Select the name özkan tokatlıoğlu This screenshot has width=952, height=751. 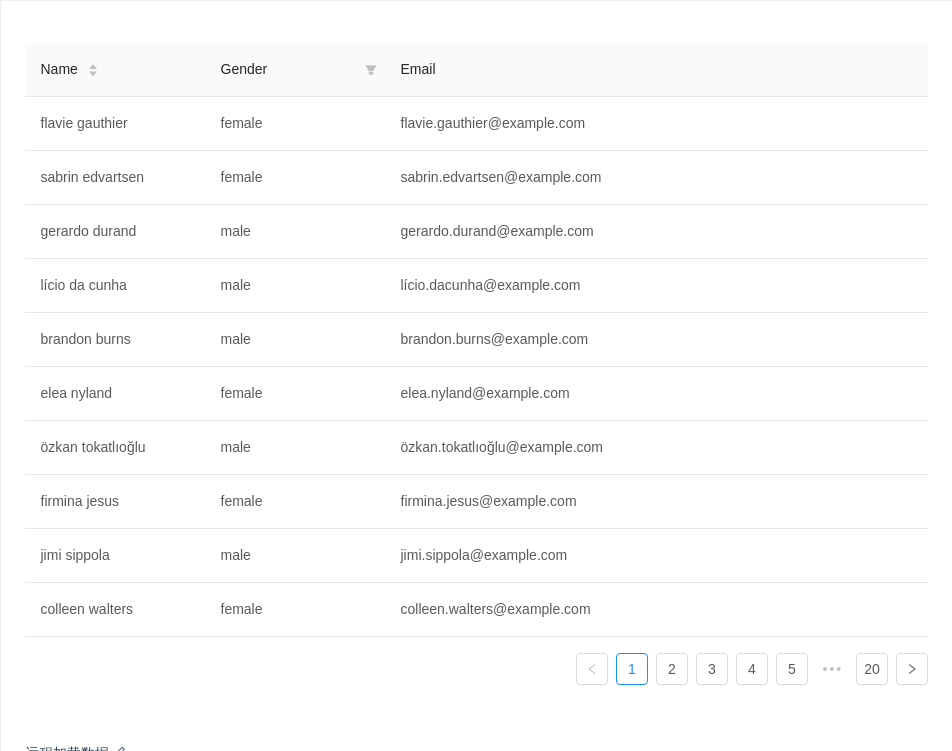pos(93,447)
